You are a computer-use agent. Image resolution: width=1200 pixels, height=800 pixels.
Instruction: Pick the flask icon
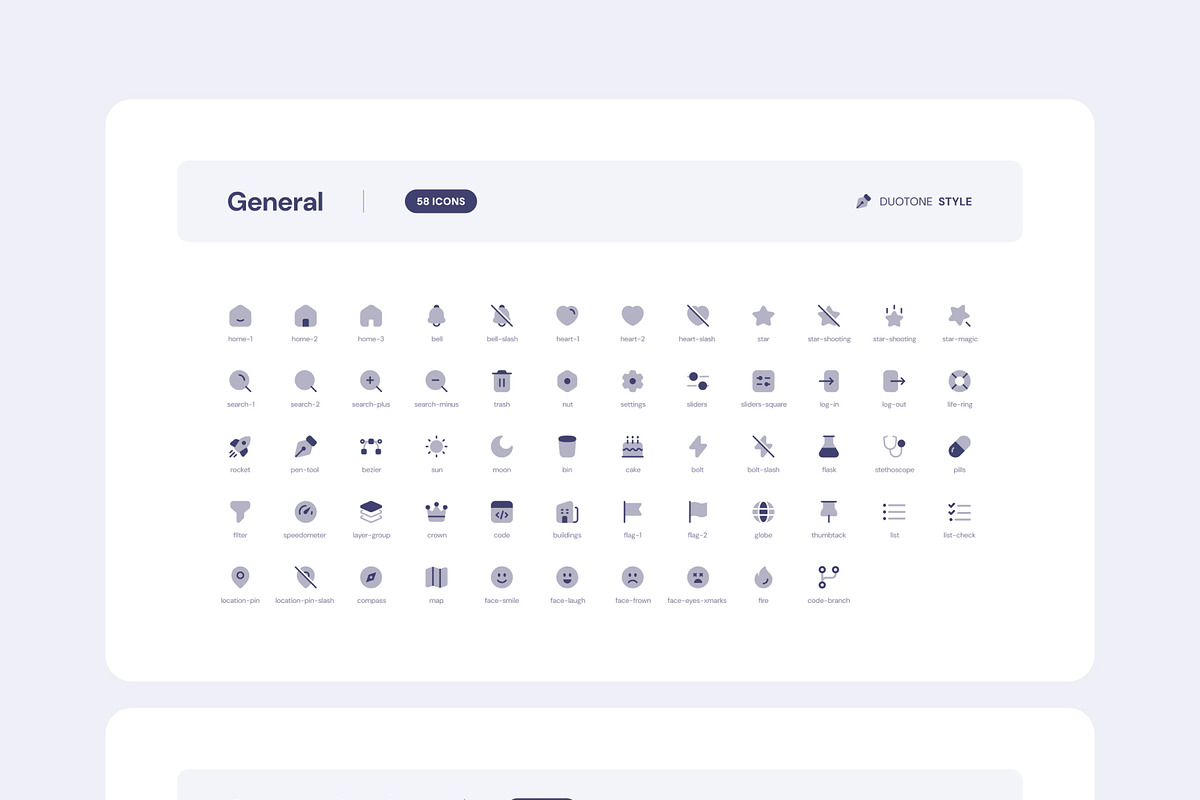click(829, 447)
